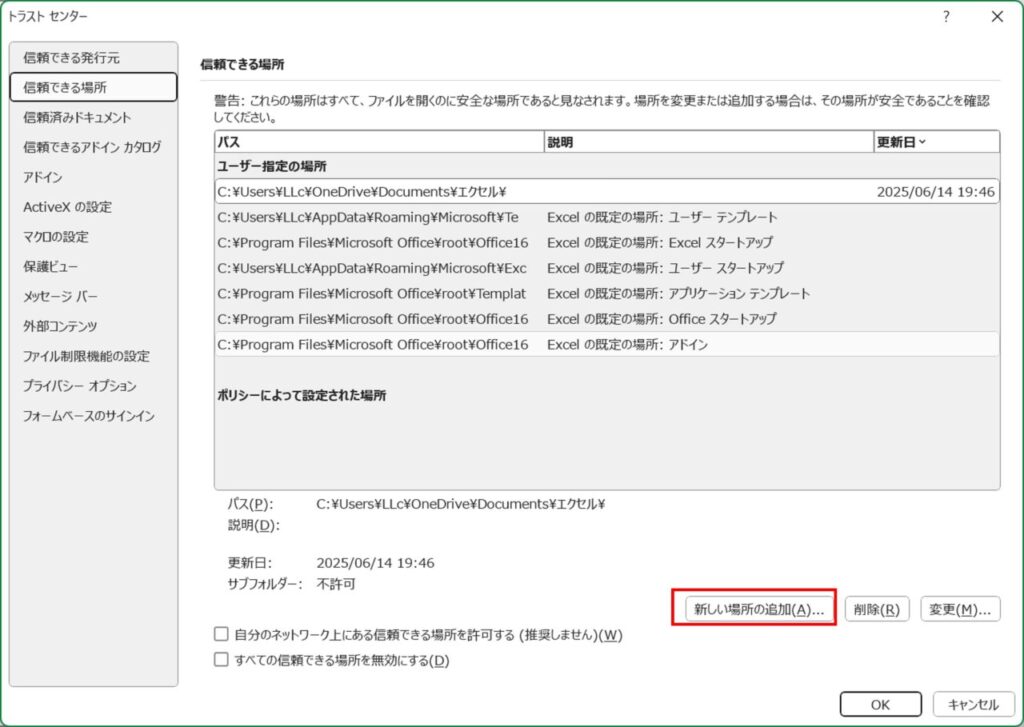Click the help question mark icon
Image resolution: width=1024 pixels, height=727 pixels.
[x=946, y=16]
